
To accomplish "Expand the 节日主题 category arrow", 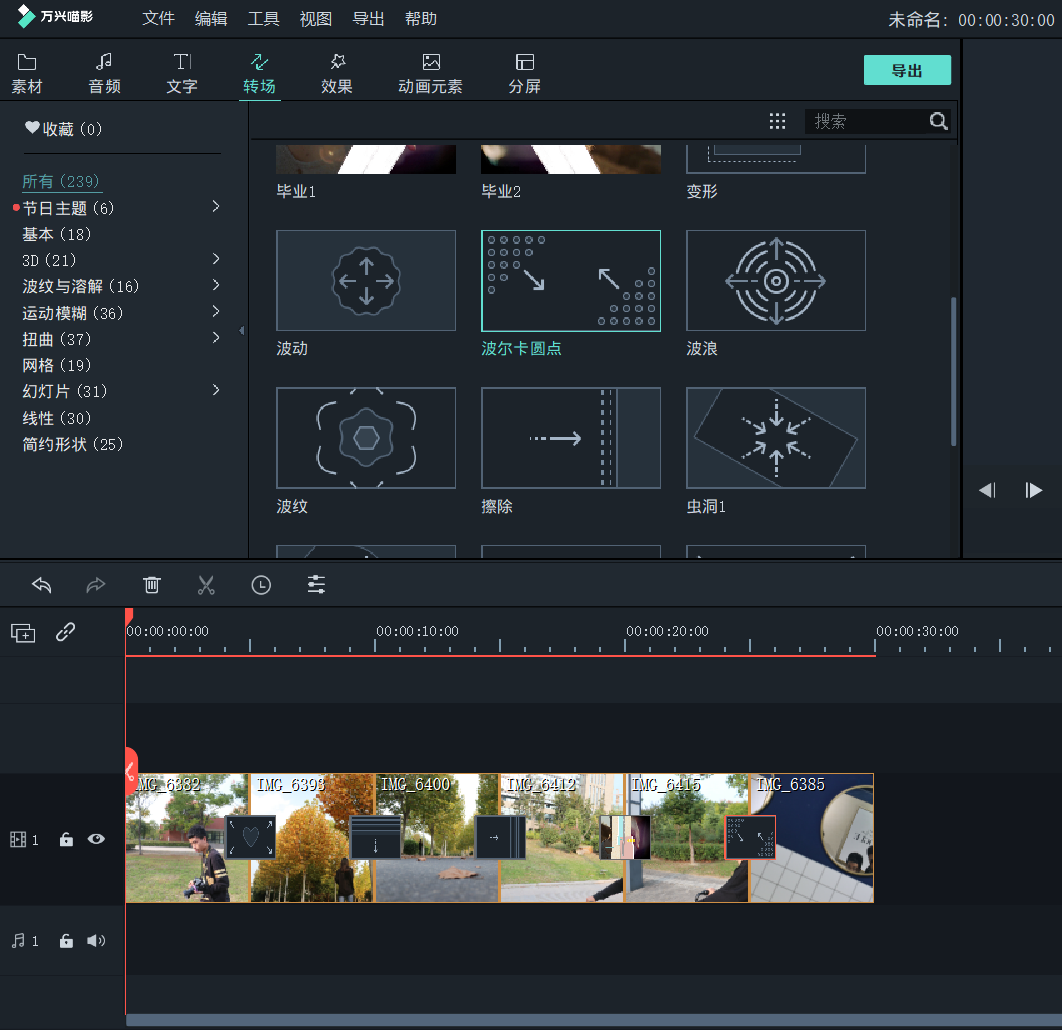I will [x=216, y=207].
